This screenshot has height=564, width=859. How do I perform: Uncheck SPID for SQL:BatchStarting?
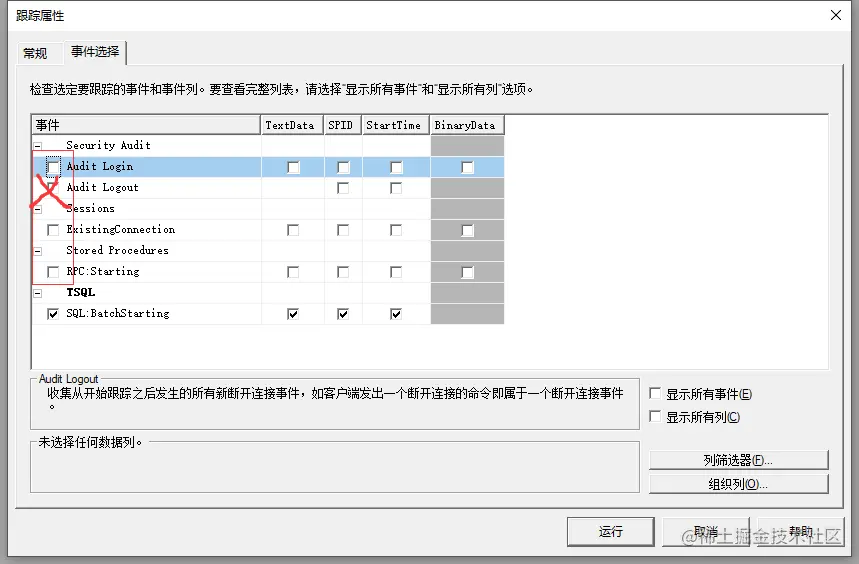tap(343, 314)
